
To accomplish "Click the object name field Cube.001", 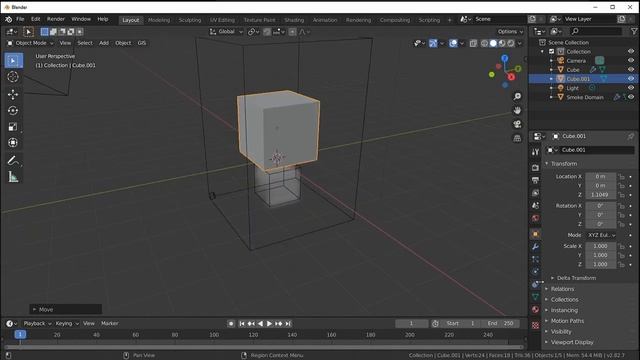I will click(x=597, y=150).
